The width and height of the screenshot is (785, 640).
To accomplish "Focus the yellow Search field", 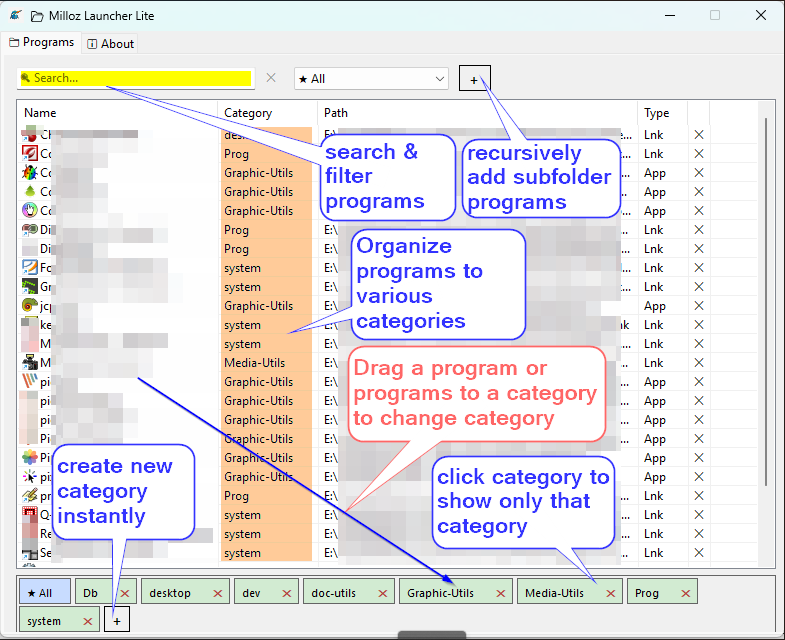I will 136,78.
